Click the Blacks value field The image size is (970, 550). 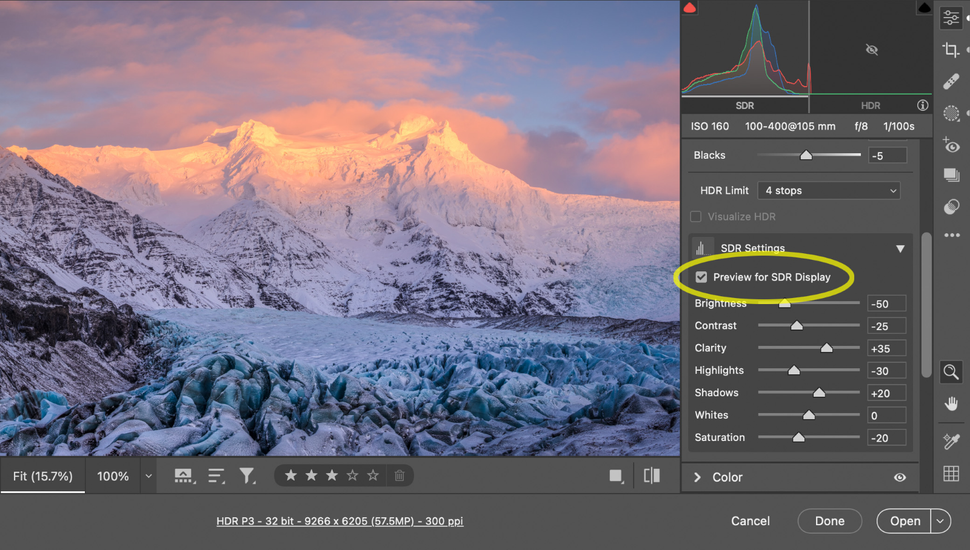[x=887, y=155]
